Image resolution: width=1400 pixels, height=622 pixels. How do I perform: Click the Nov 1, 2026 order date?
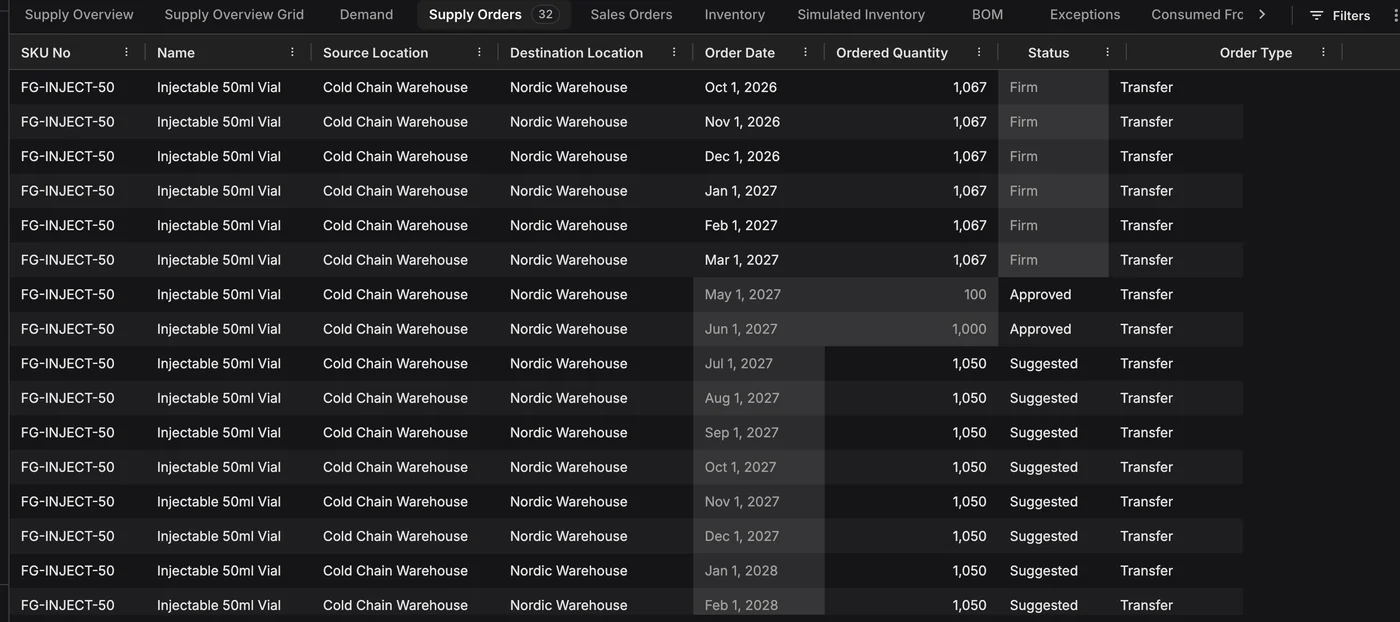(759, 122)
